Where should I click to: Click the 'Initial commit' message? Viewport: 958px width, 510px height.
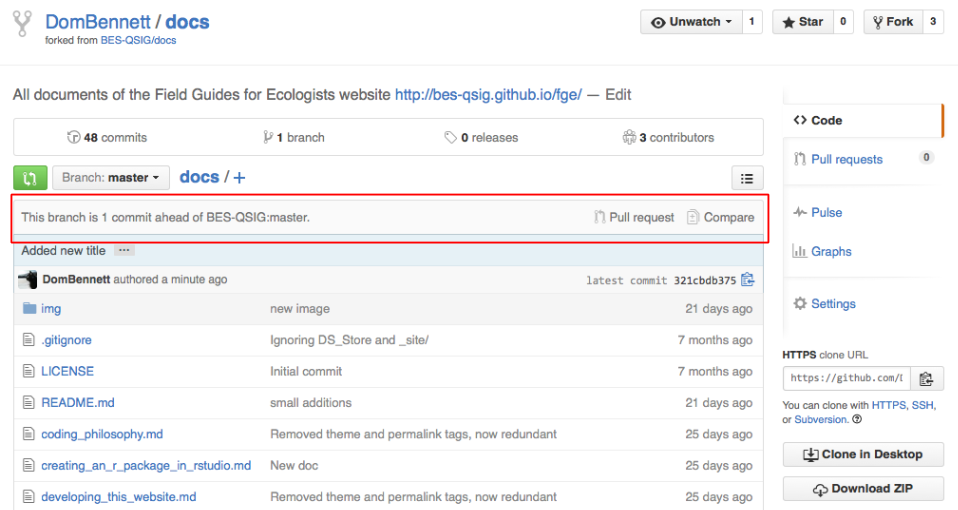click(x=306, y=371)
